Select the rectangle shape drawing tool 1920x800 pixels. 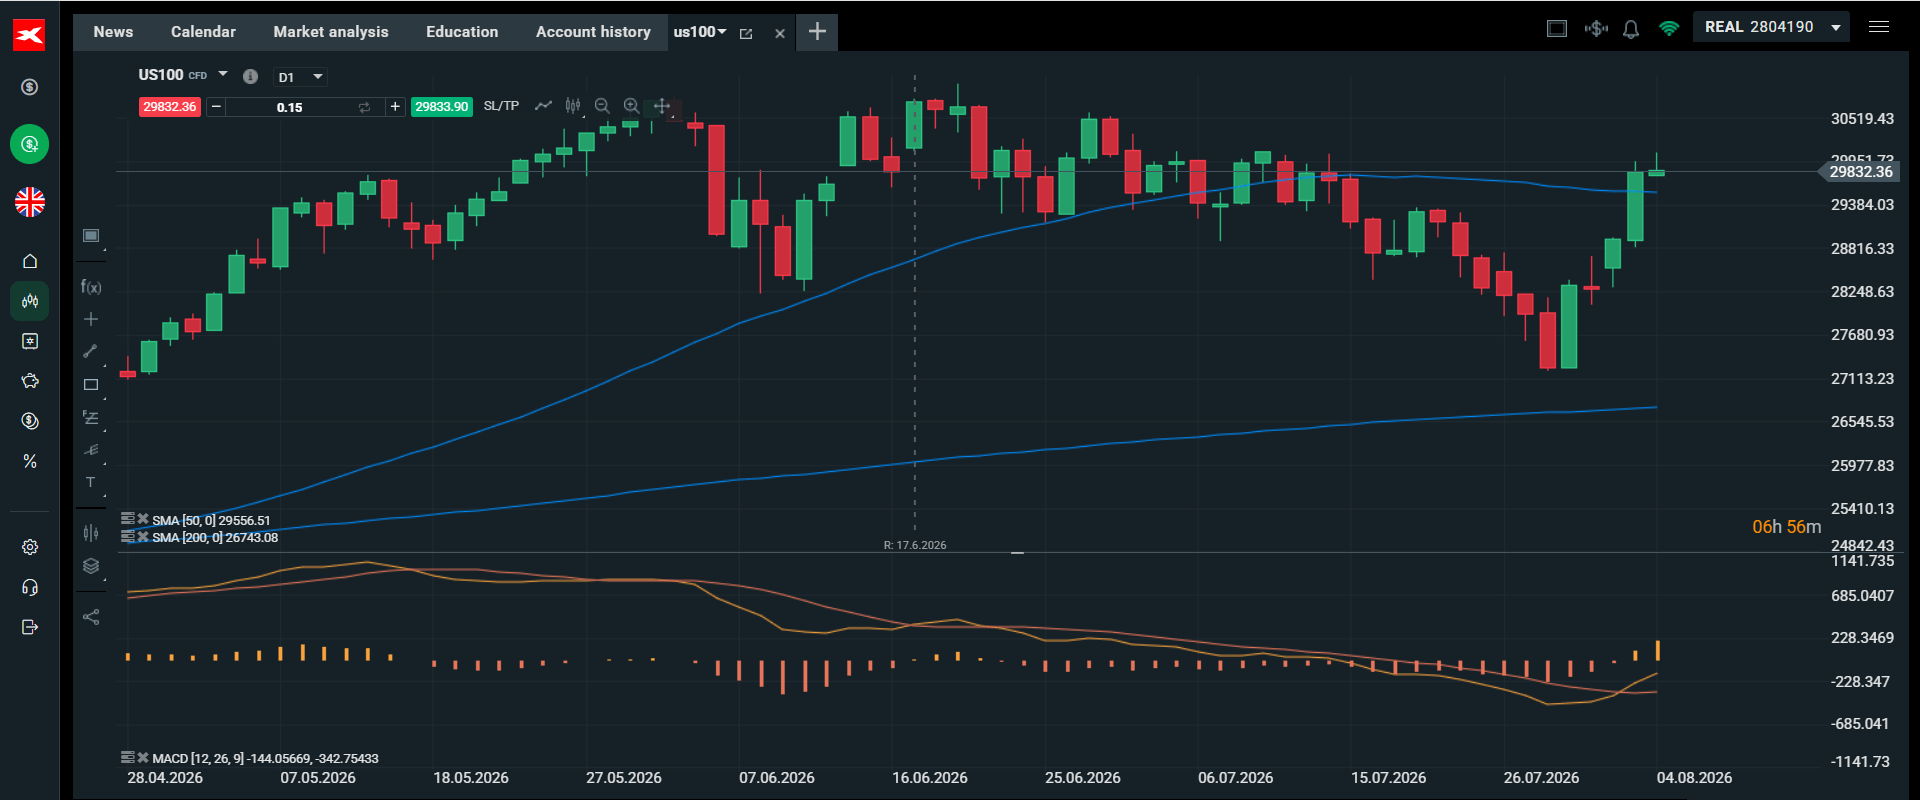click(91, 385)
